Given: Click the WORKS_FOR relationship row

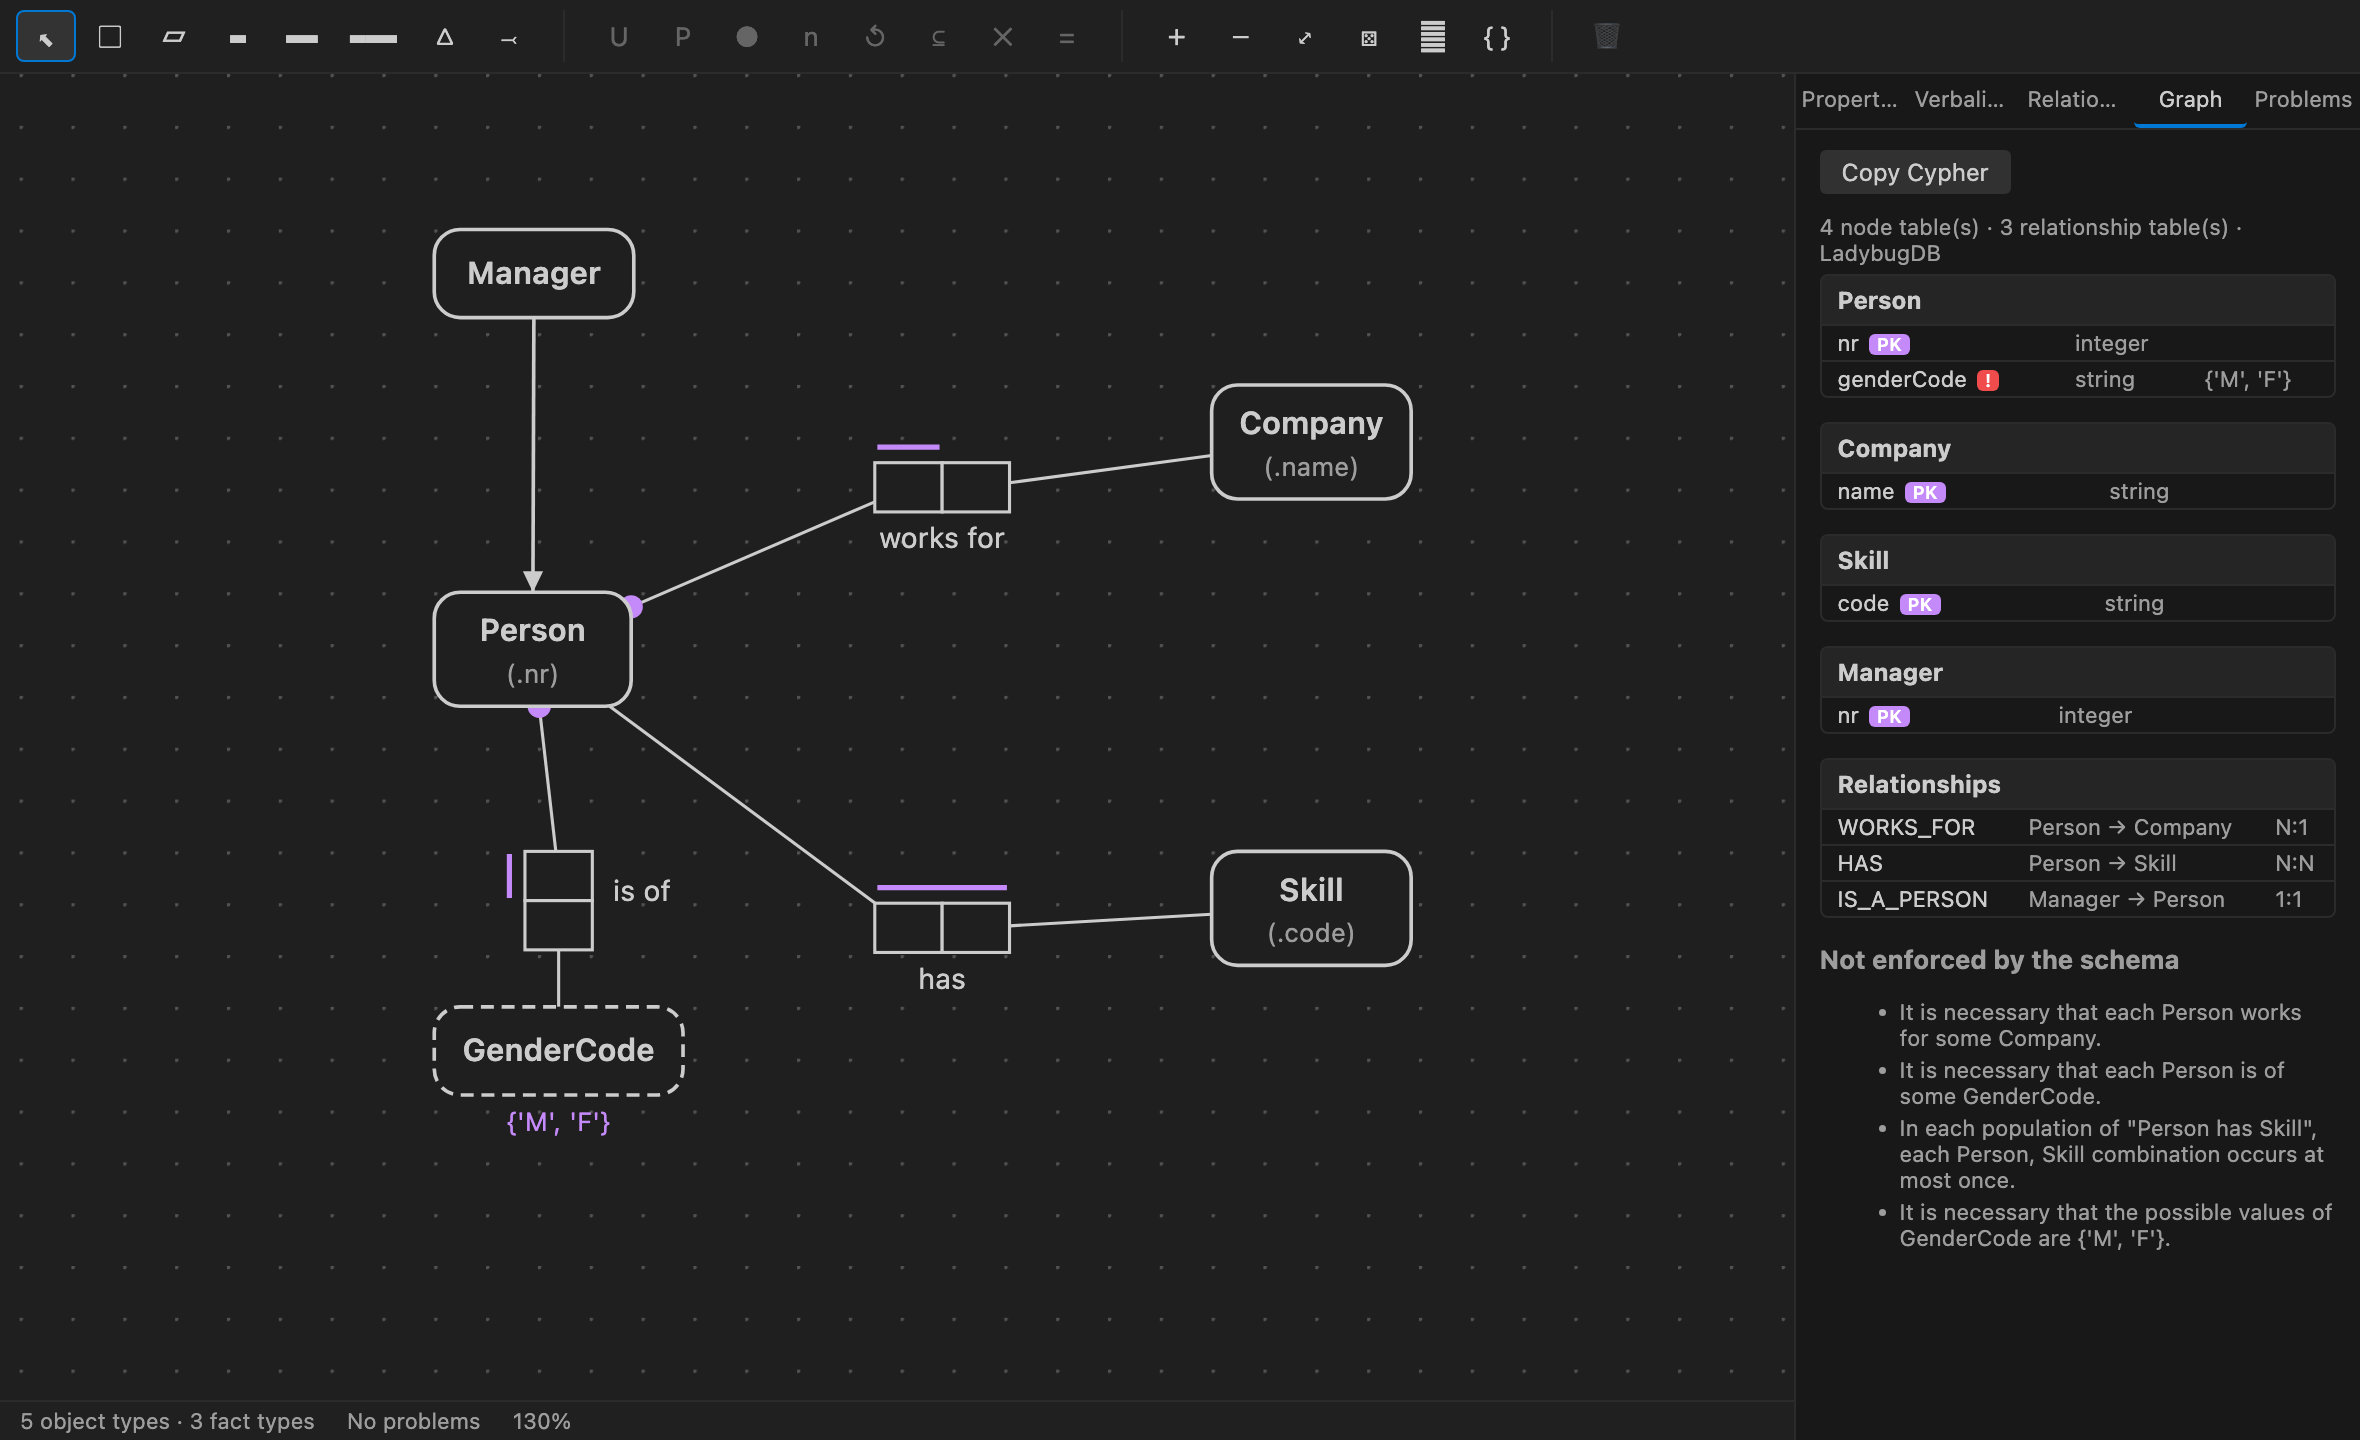Looking at the screenshot, I should [2078, 827].
